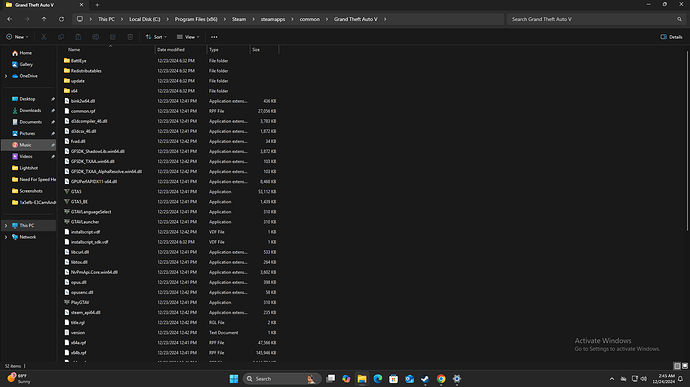
Task: Switch to details list view toggle
Action: click(x=677, y=366)
